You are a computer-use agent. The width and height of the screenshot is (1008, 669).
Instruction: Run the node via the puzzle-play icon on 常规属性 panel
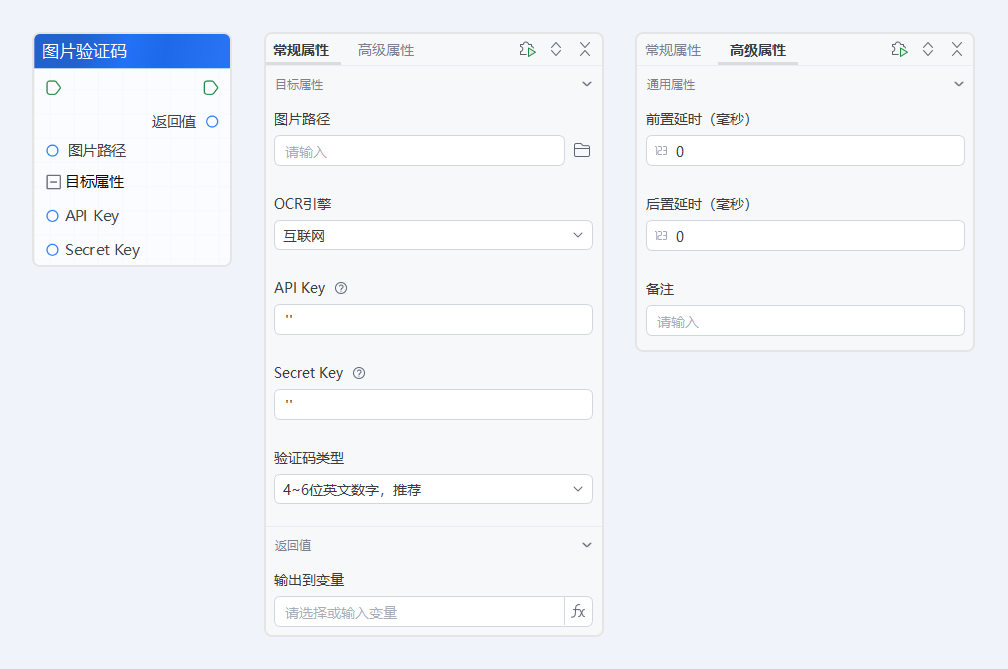pos(527,49)
